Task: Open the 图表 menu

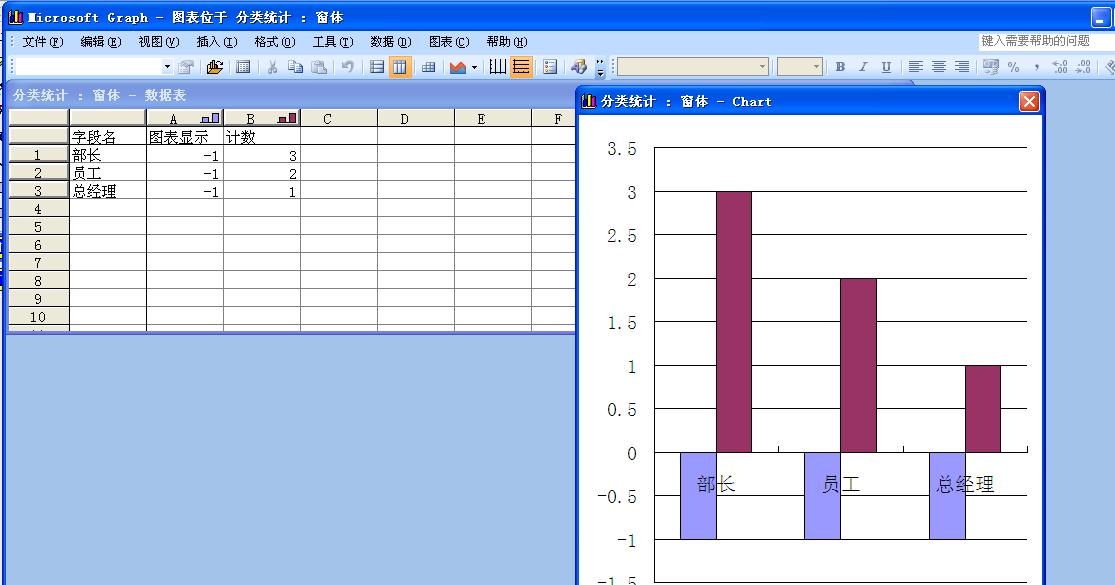Action: 448,42
